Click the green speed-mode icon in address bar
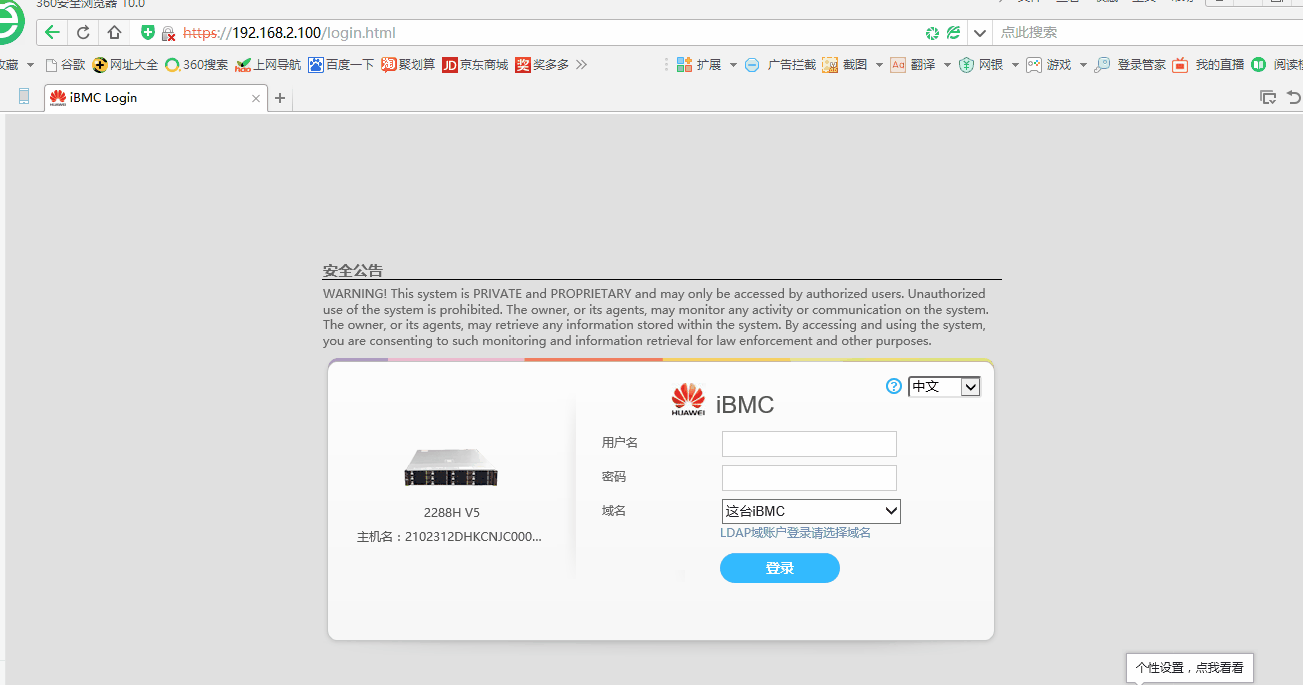This screenshot has height=685, width=1303. tap(932, 33)
